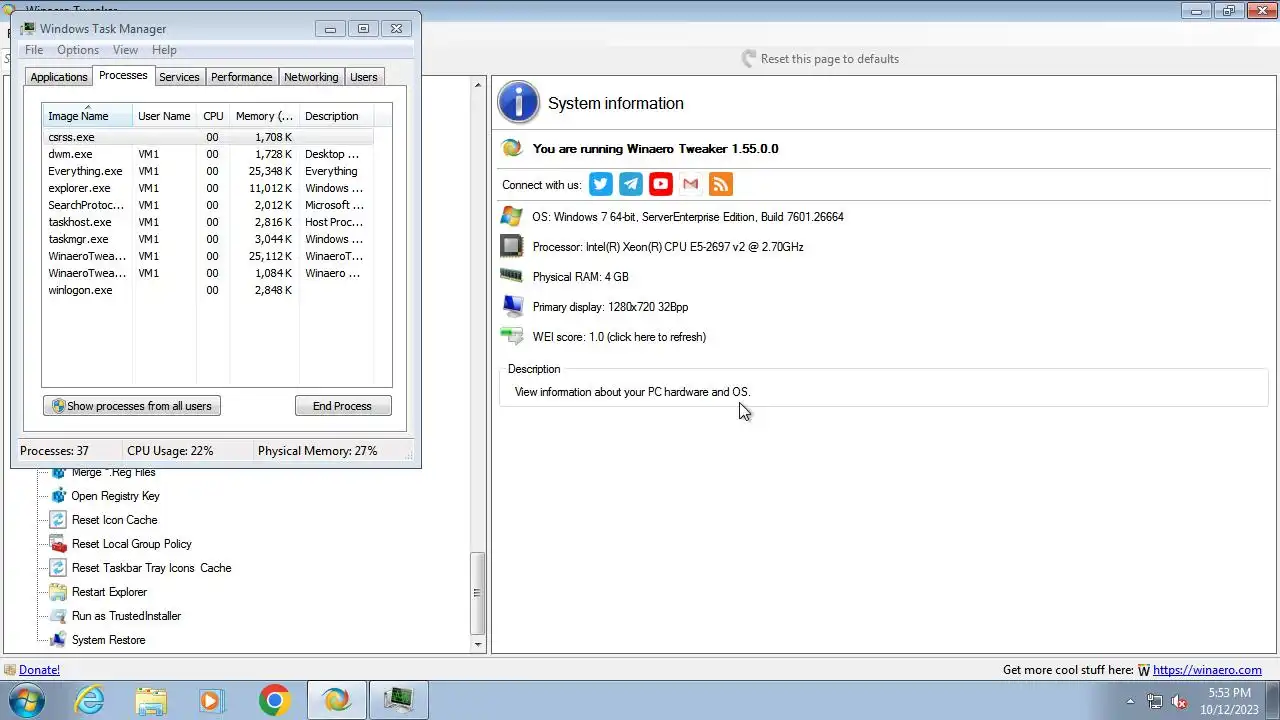Sort processes by Memory column
Viewport: 1280px width, 720px height.
[x=264, y=116]
